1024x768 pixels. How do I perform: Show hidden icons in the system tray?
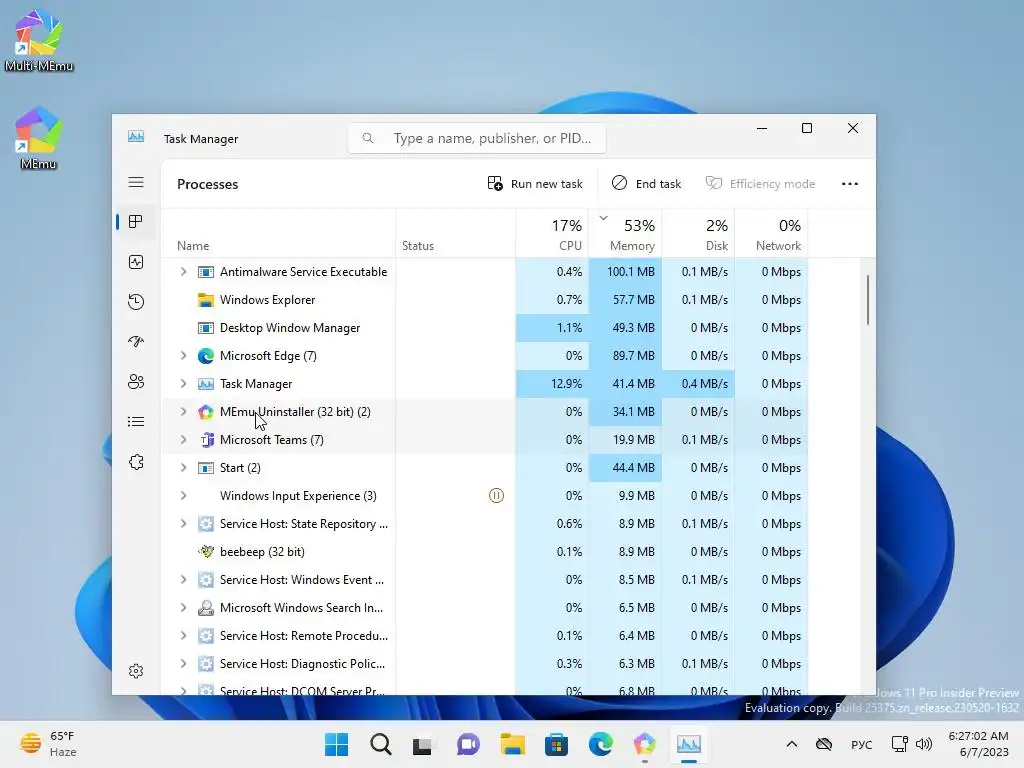pyautogui.click(x=792, y=744)
